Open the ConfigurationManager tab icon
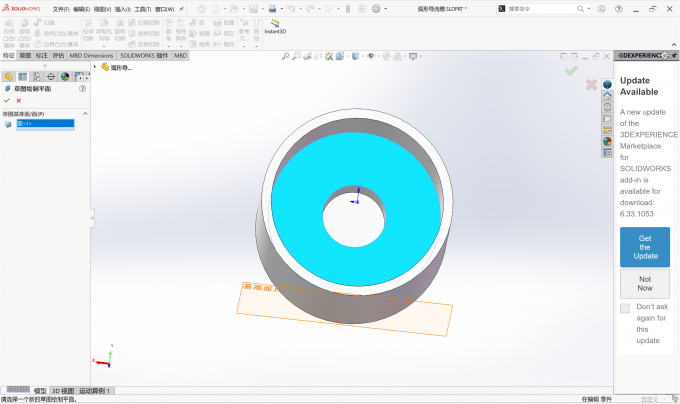Screen dimensions: 680x404 (x=37, y=77)
